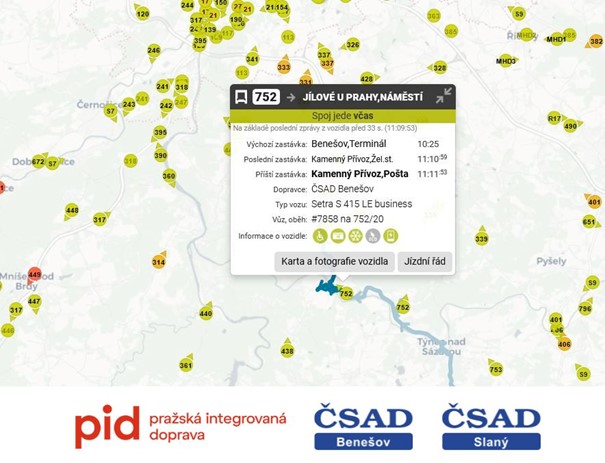Click the USB charger vehicle info icon
The width and height of the screenshot is (605, 463).
point(390,236)
